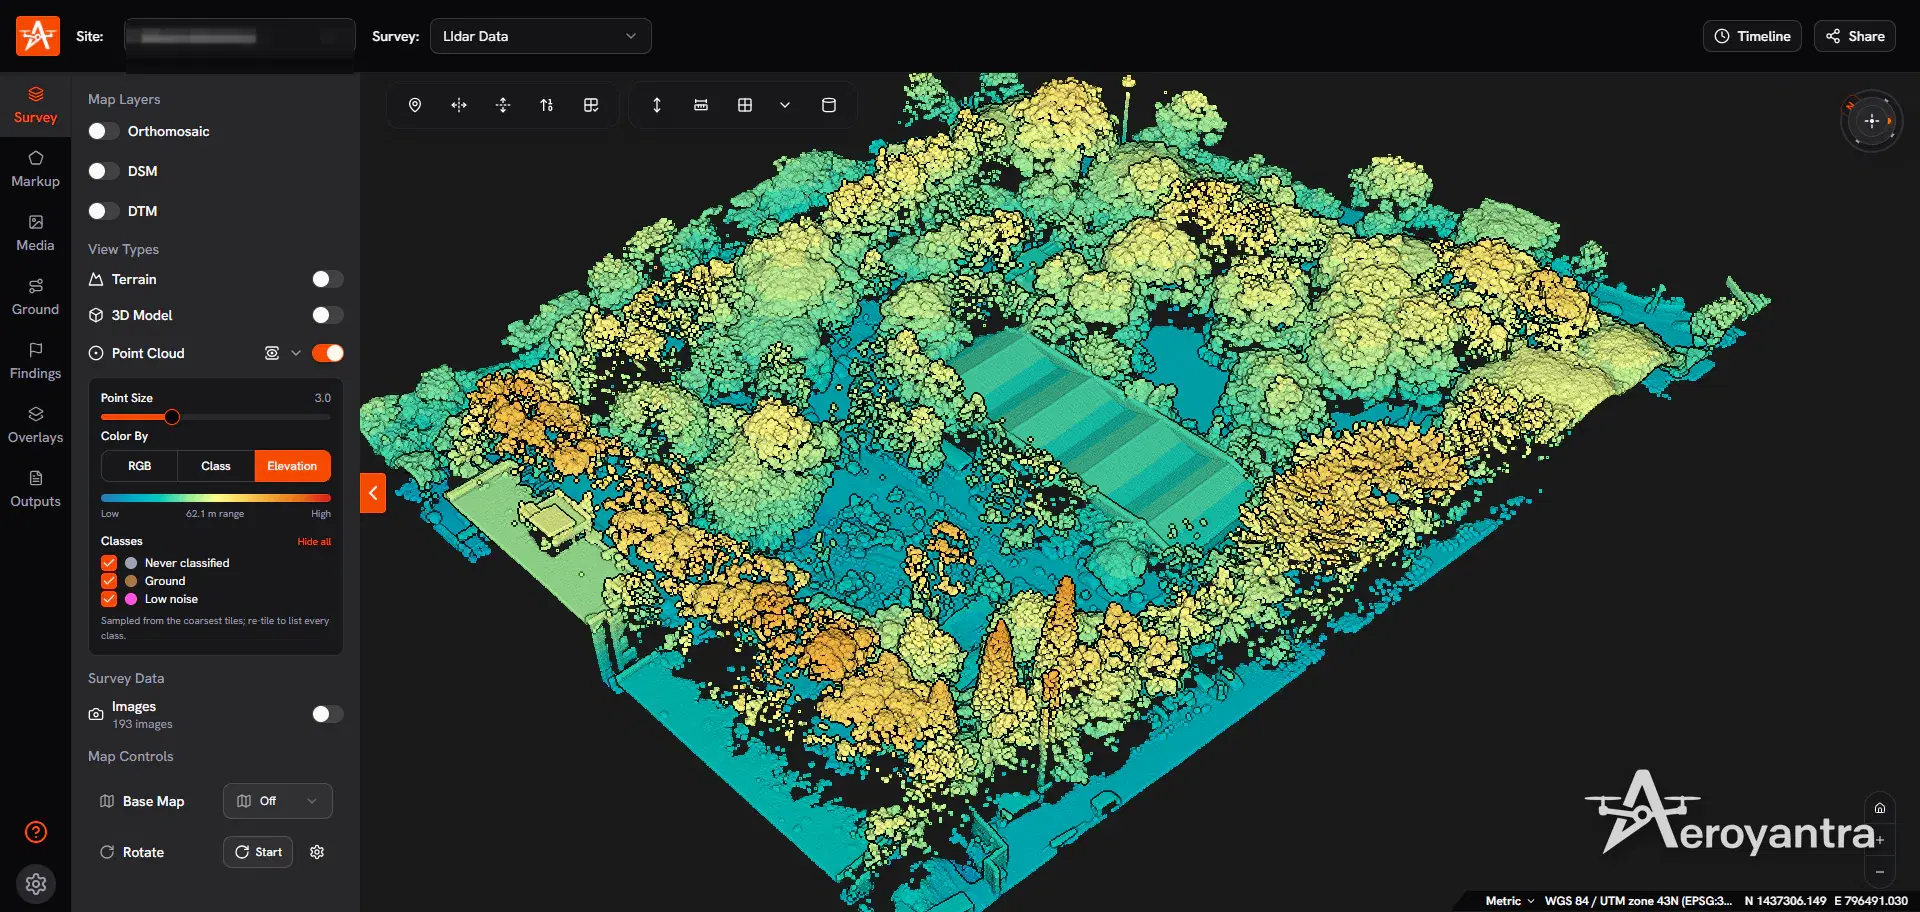Expand the toolbar chevron dropdown
The height and width of the screenshot is (912, 1920).
785,105
